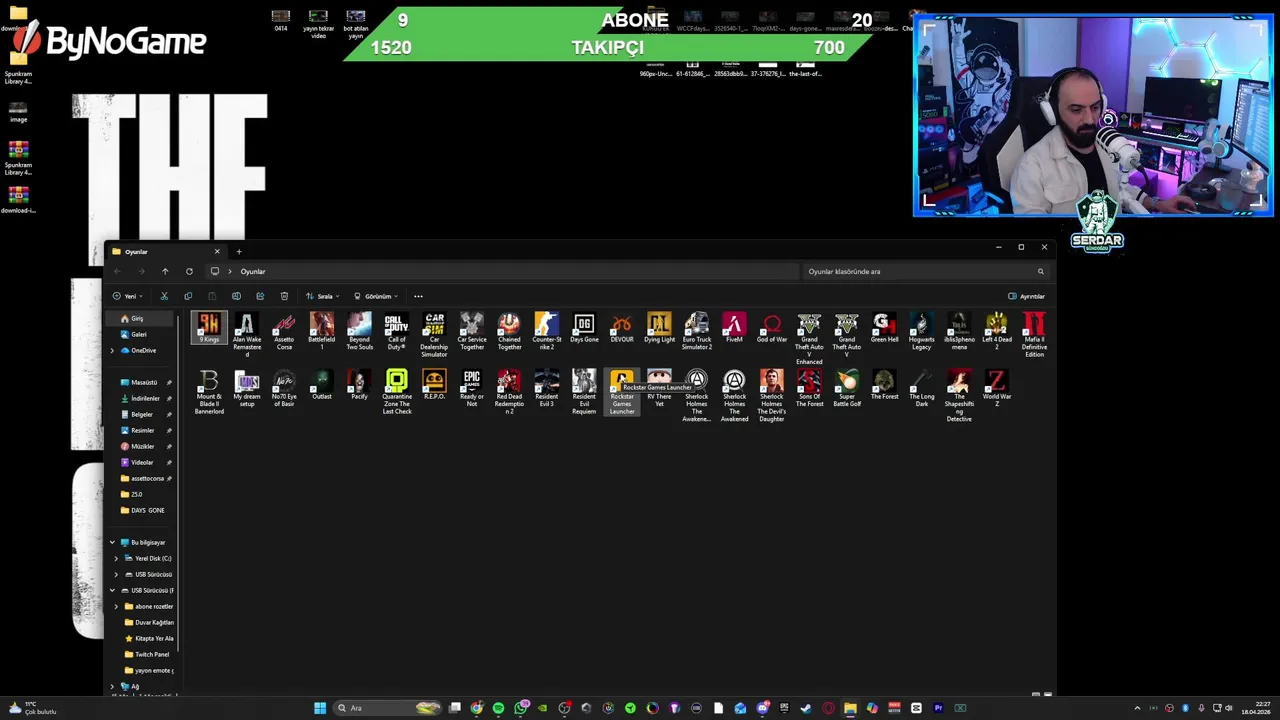Screen dimensions: 1280x720
Task: Select the Days Gone shortcut
Action: pos(584,329)
